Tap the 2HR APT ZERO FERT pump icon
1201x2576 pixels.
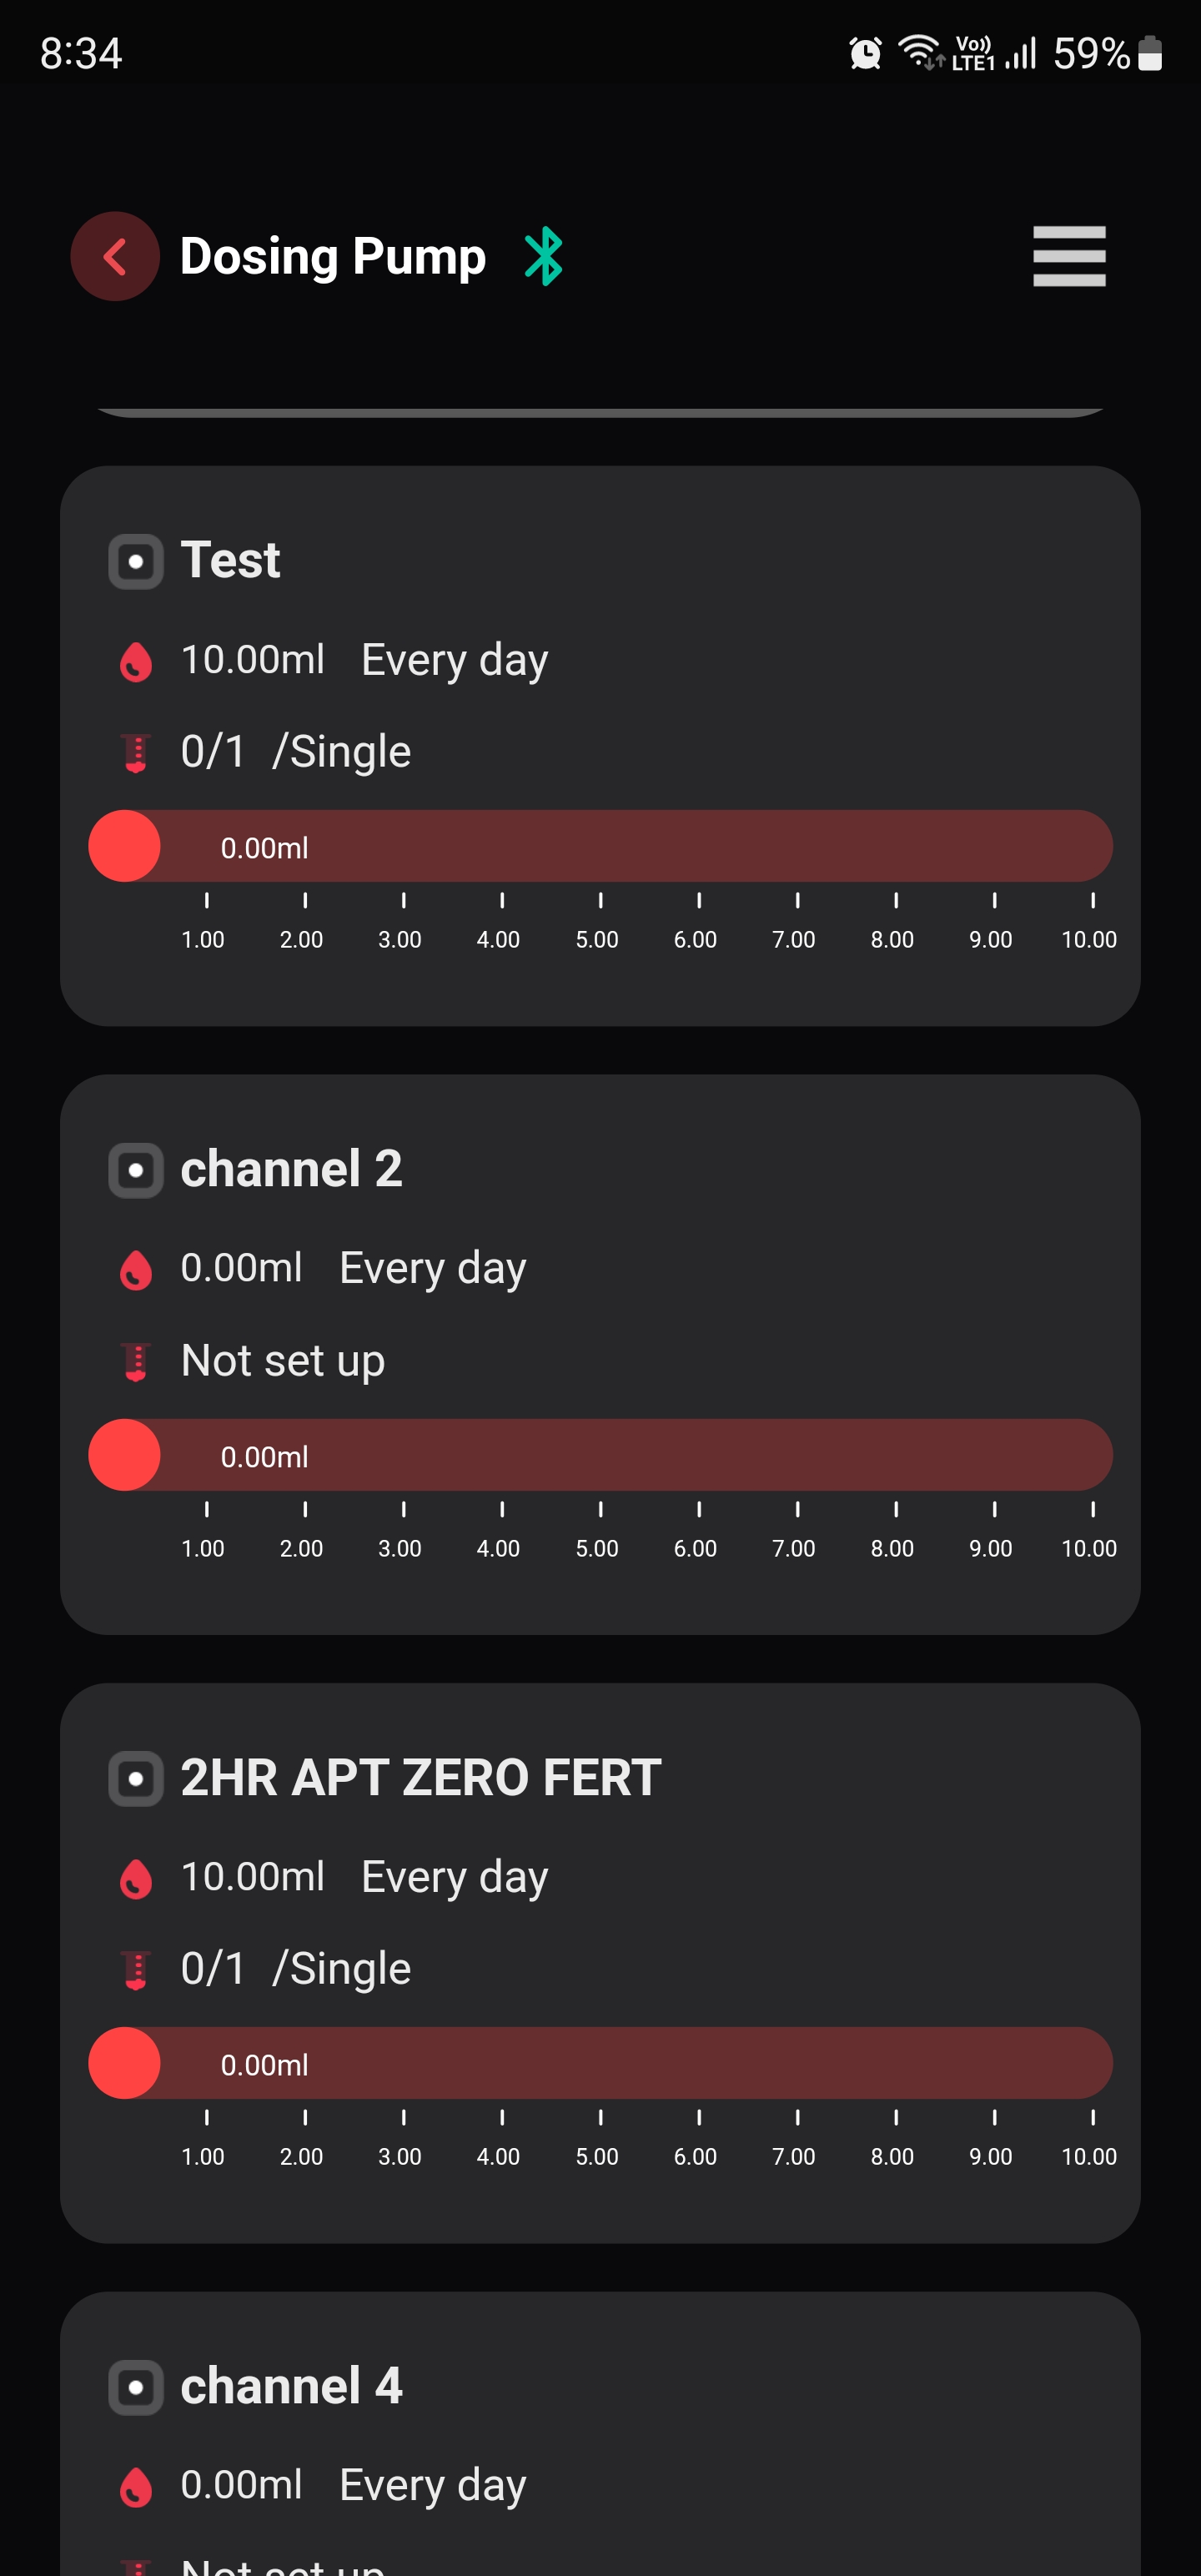(x=136, y=1778)
